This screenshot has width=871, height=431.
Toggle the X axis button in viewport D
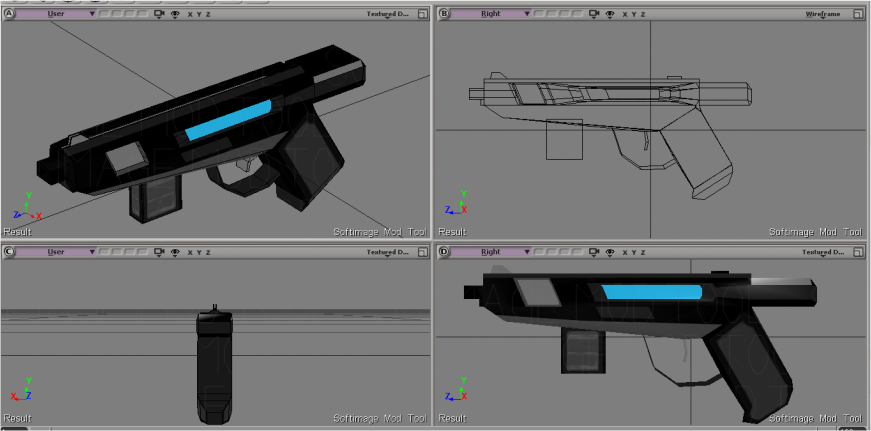click(x=625, y=253)
